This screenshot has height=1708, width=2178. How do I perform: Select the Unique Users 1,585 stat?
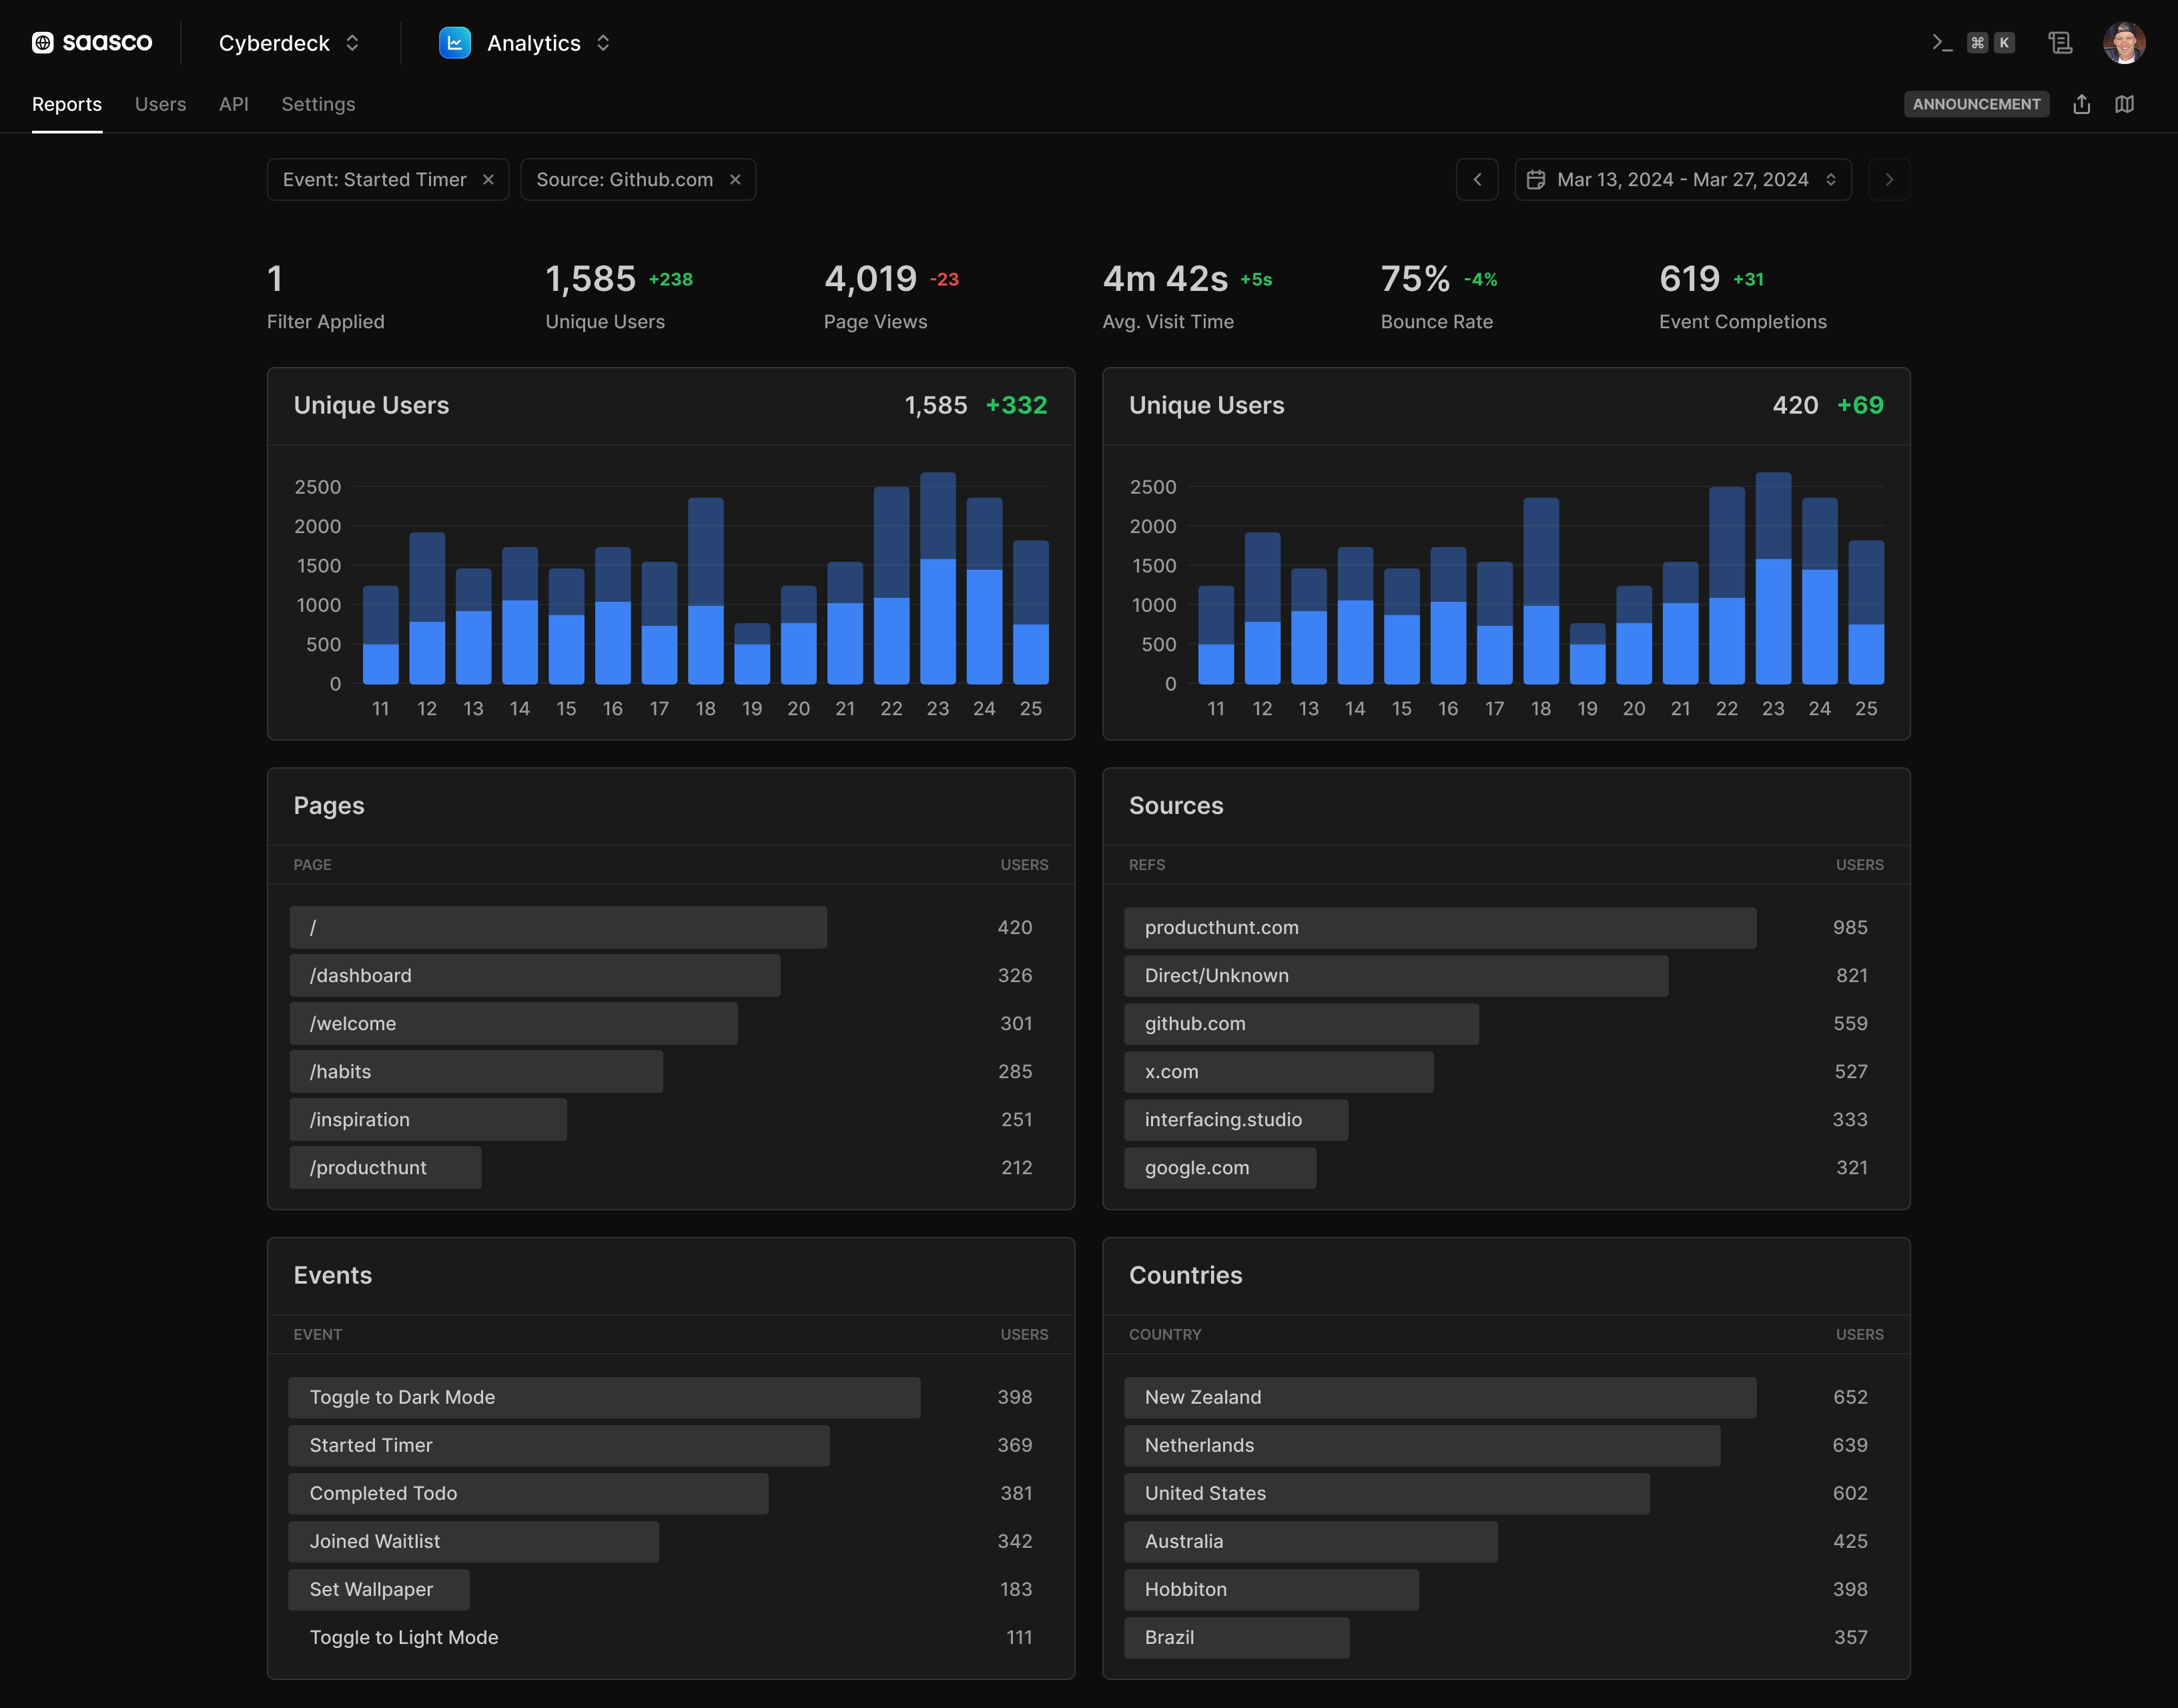click(619, 296)
